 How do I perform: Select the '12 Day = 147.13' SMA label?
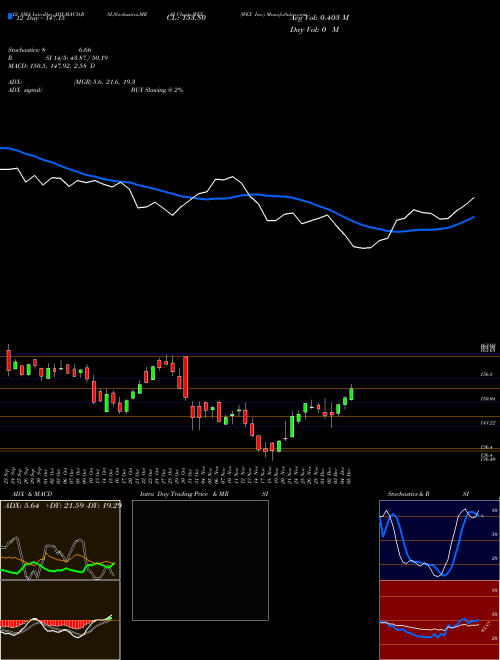[39, 19]
